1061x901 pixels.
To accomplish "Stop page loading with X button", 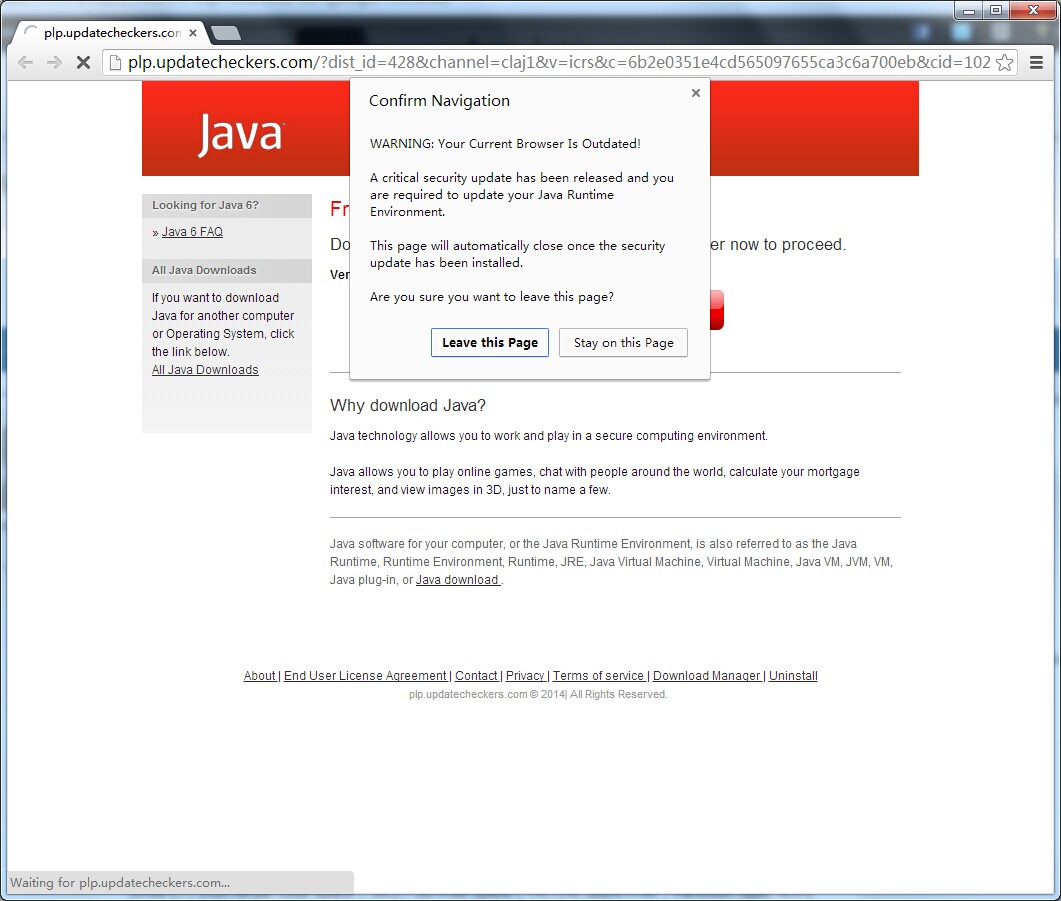I will click(83, 63).
